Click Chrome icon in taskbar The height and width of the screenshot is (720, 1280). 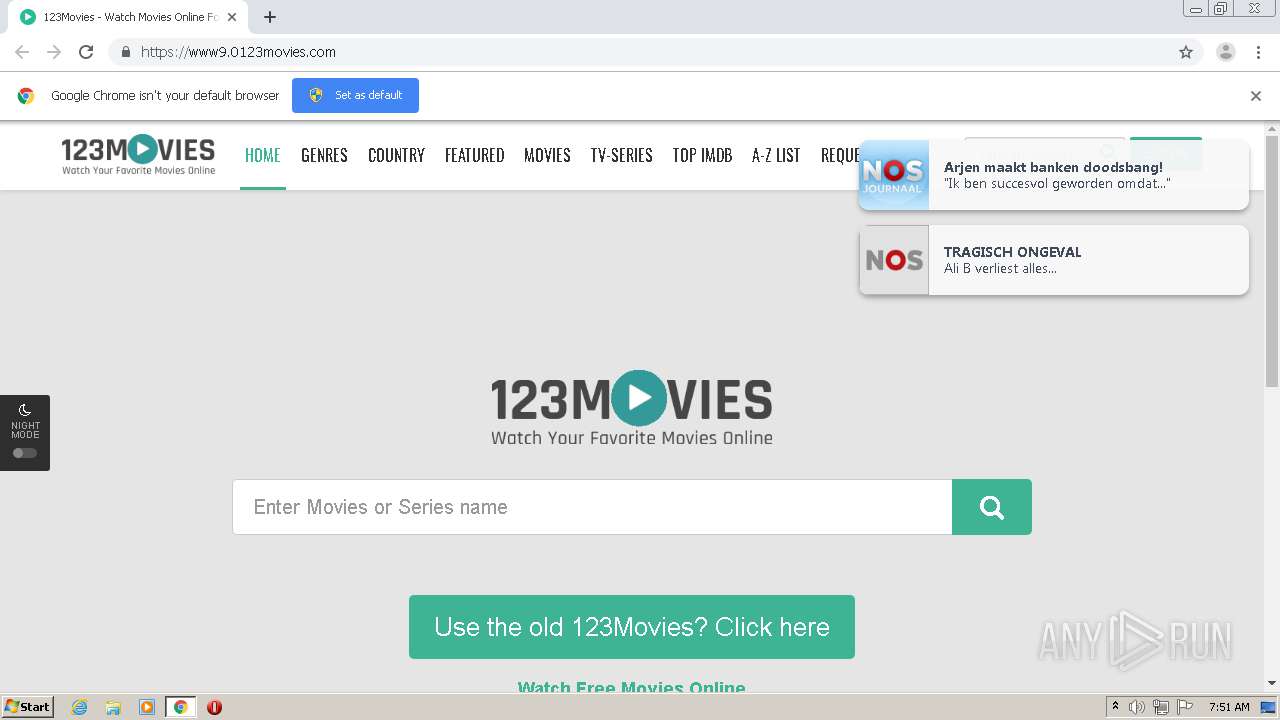click(180, 707)
